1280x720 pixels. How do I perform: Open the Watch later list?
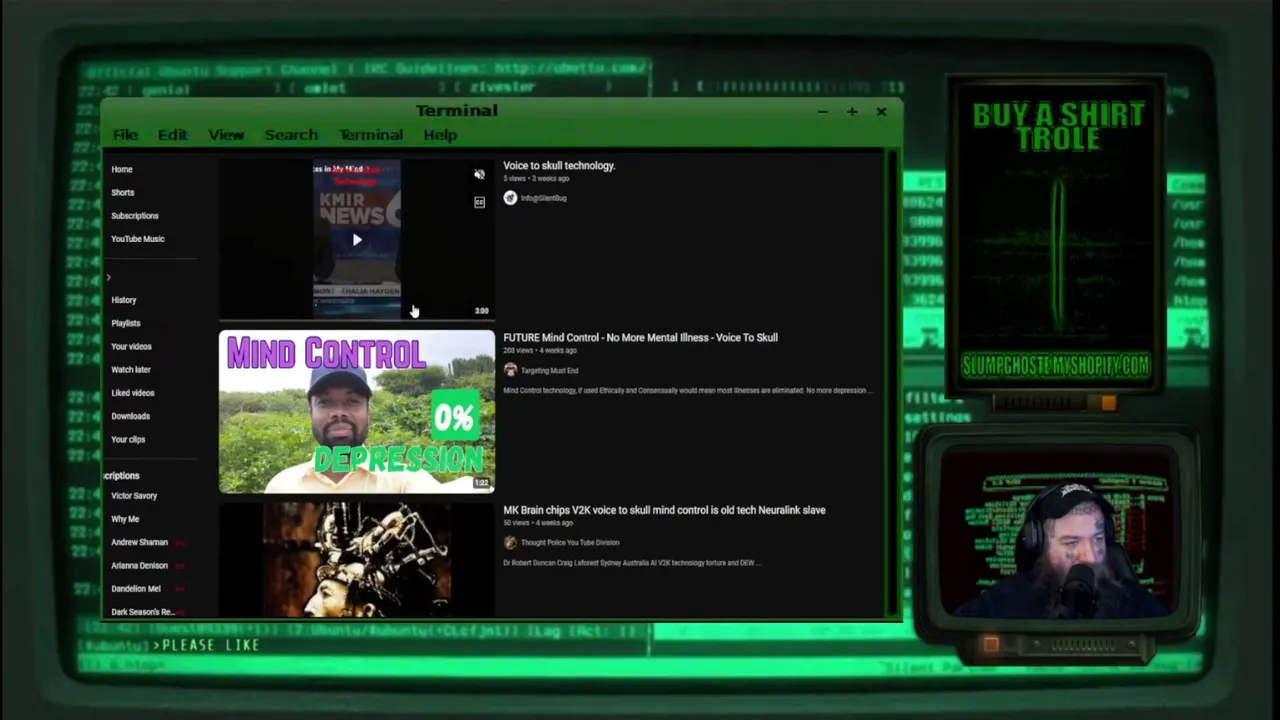pos(131,370)
